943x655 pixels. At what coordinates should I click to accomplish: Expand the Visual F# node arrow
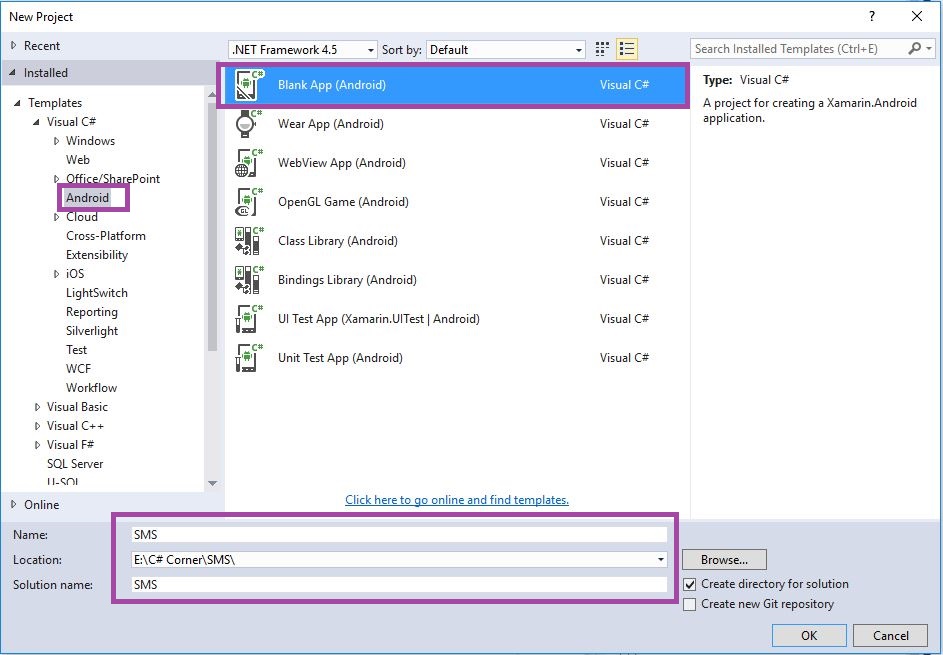37,445
